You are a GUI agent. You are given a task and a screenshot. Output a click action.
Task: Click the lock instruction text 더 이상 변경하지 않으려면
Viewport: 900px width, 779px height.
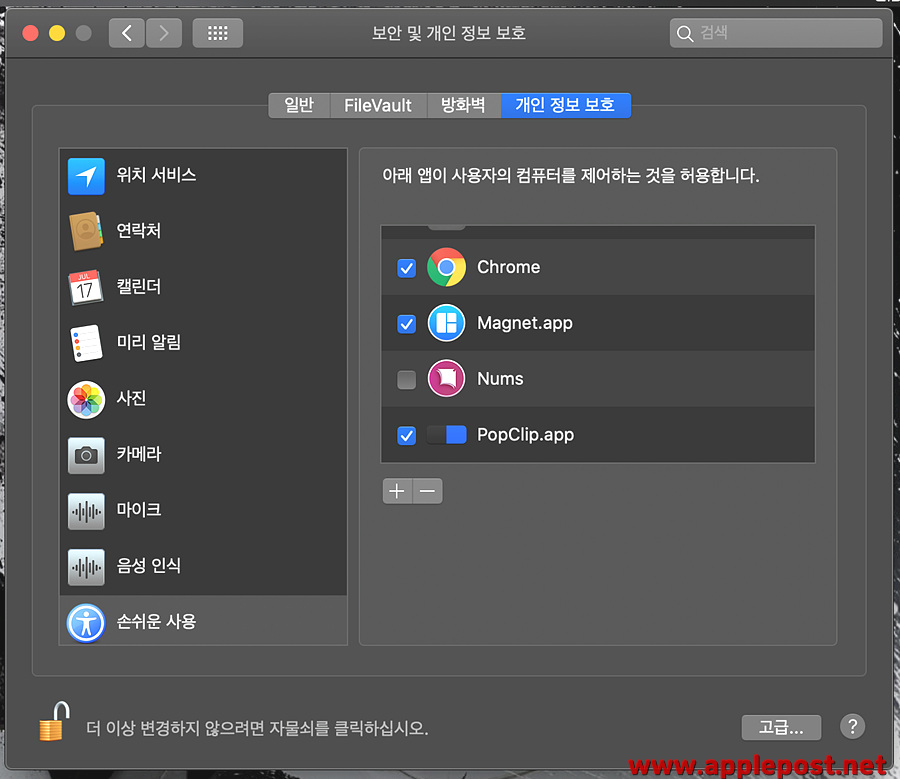click(x=257, y=728)
